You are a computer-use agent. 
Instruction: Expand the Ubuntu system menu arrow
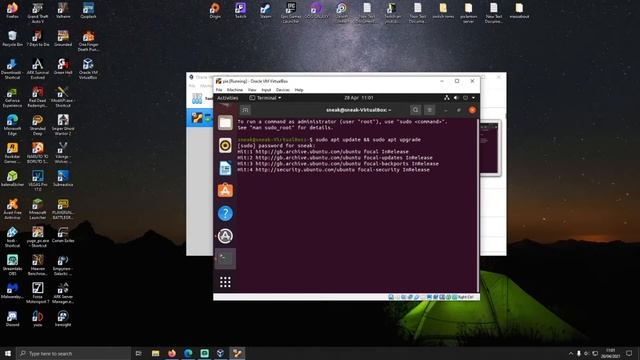click(x=473, y=98)
